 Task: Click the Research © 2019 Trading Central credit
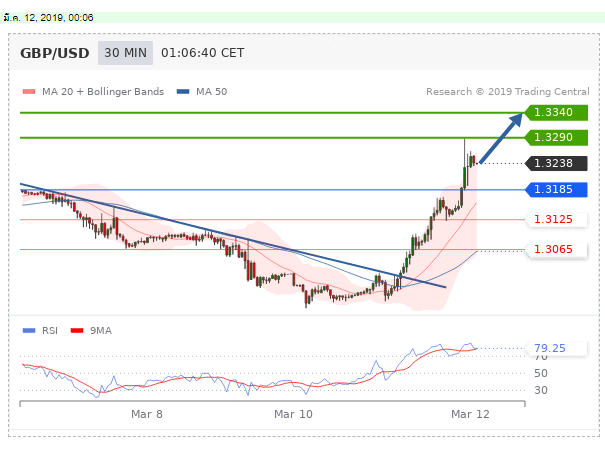pyautogui.click(x=508, y=92)
